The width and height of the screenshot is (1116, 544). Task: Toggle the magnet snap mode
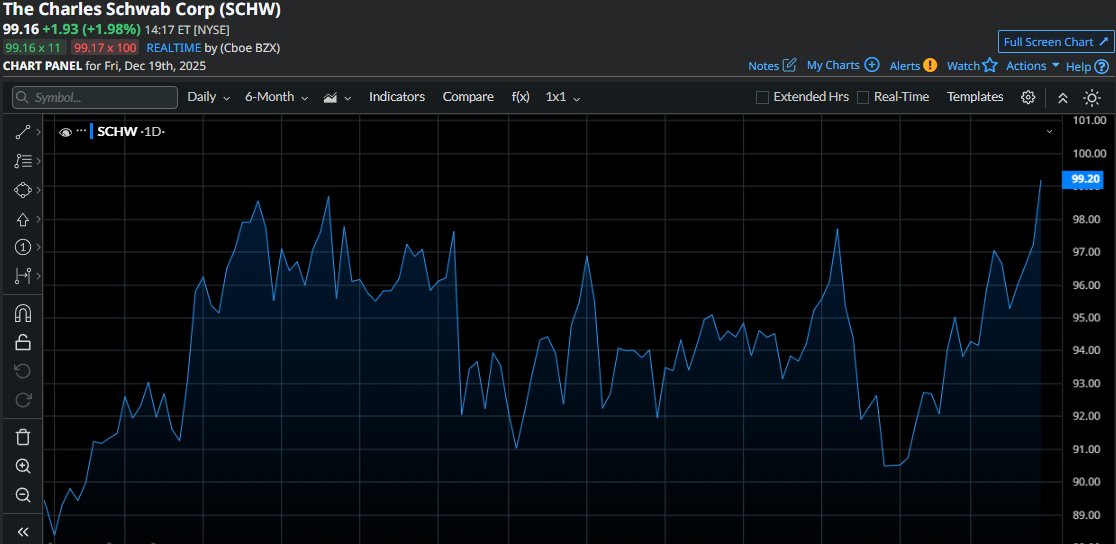(23, 313)
